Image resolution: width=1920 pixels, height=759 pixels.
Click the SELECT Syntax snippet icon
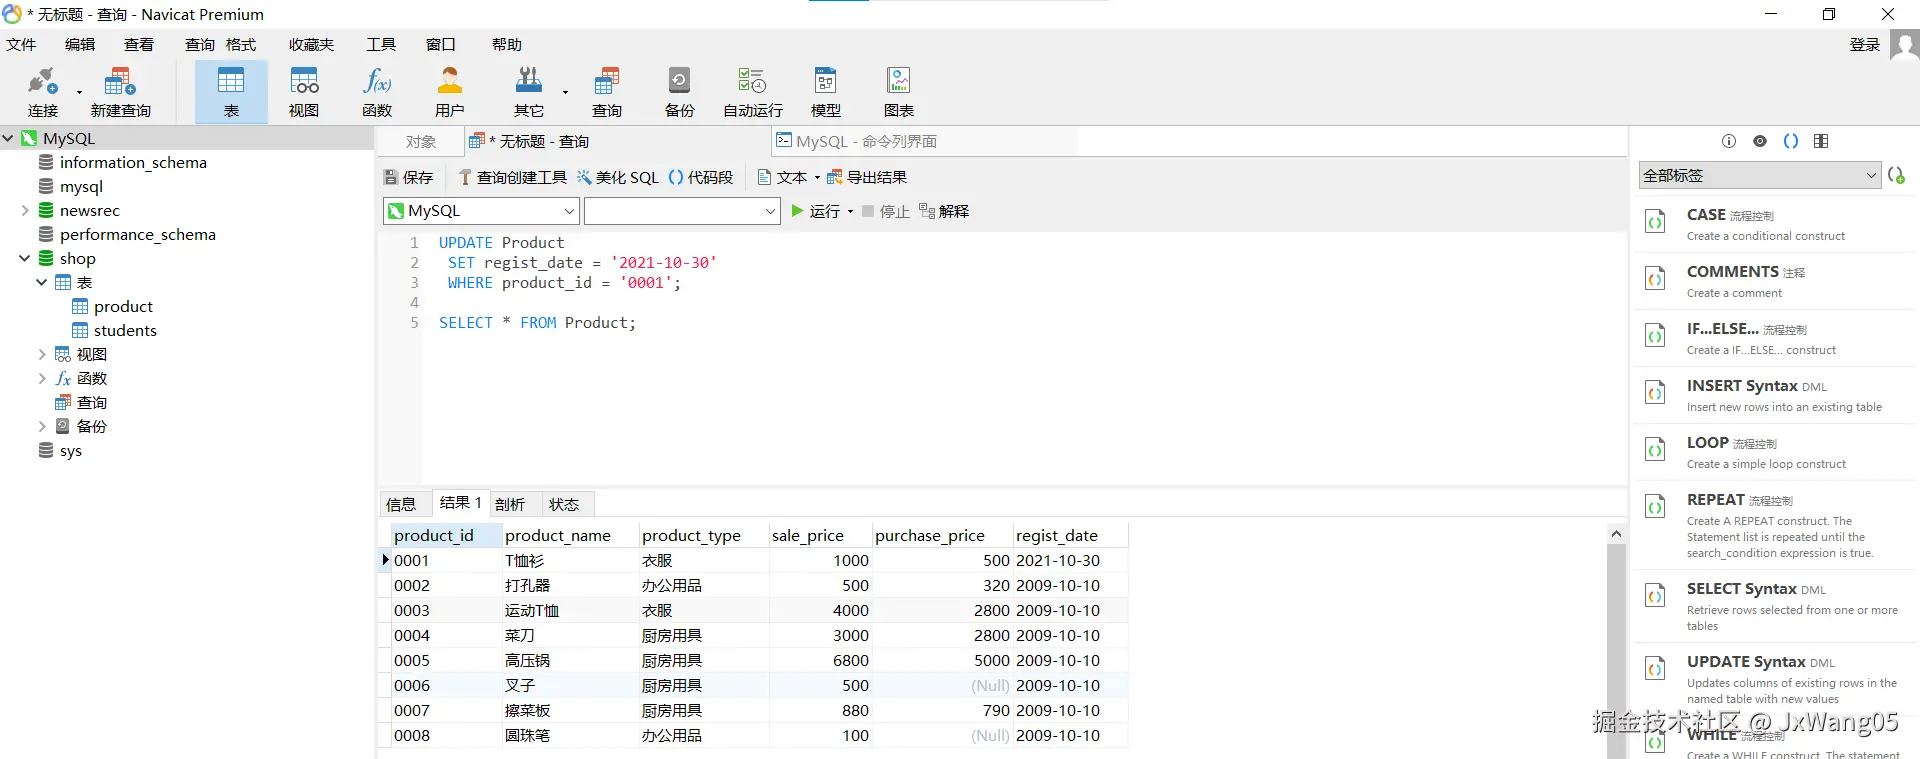1656,596
